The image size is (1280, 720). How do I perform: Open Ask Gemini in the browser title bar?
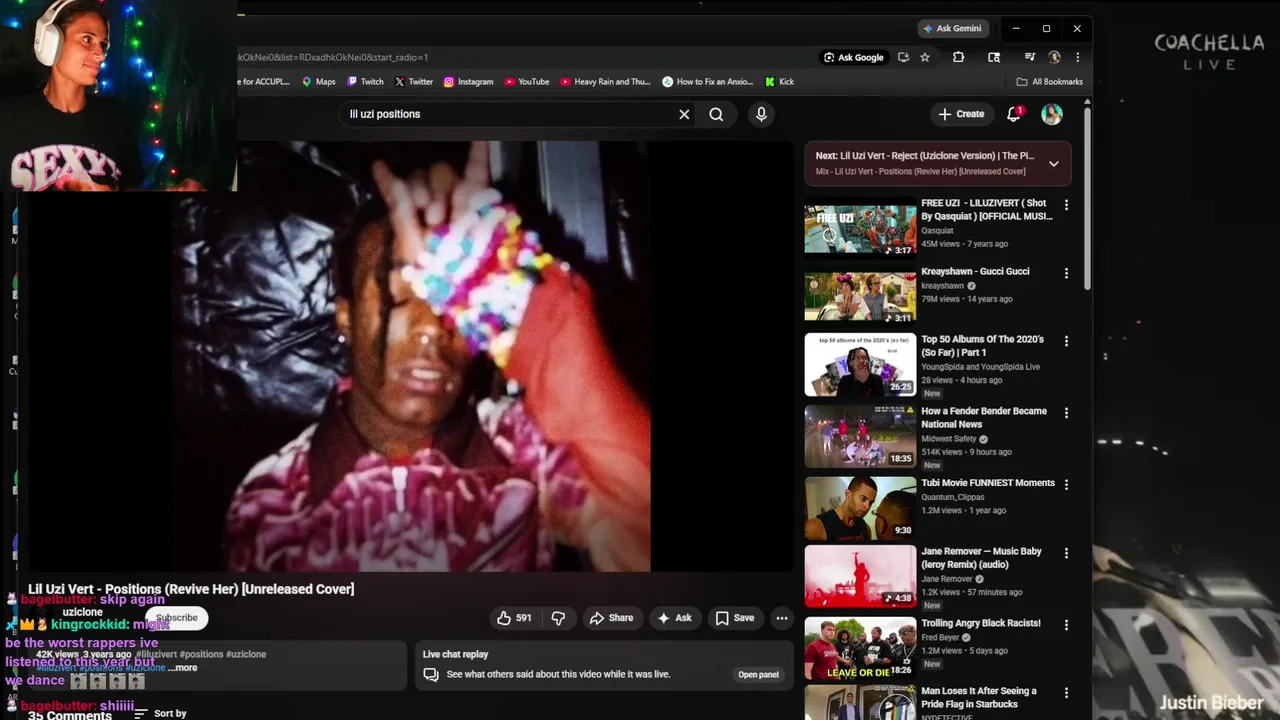tap(953, 28)
